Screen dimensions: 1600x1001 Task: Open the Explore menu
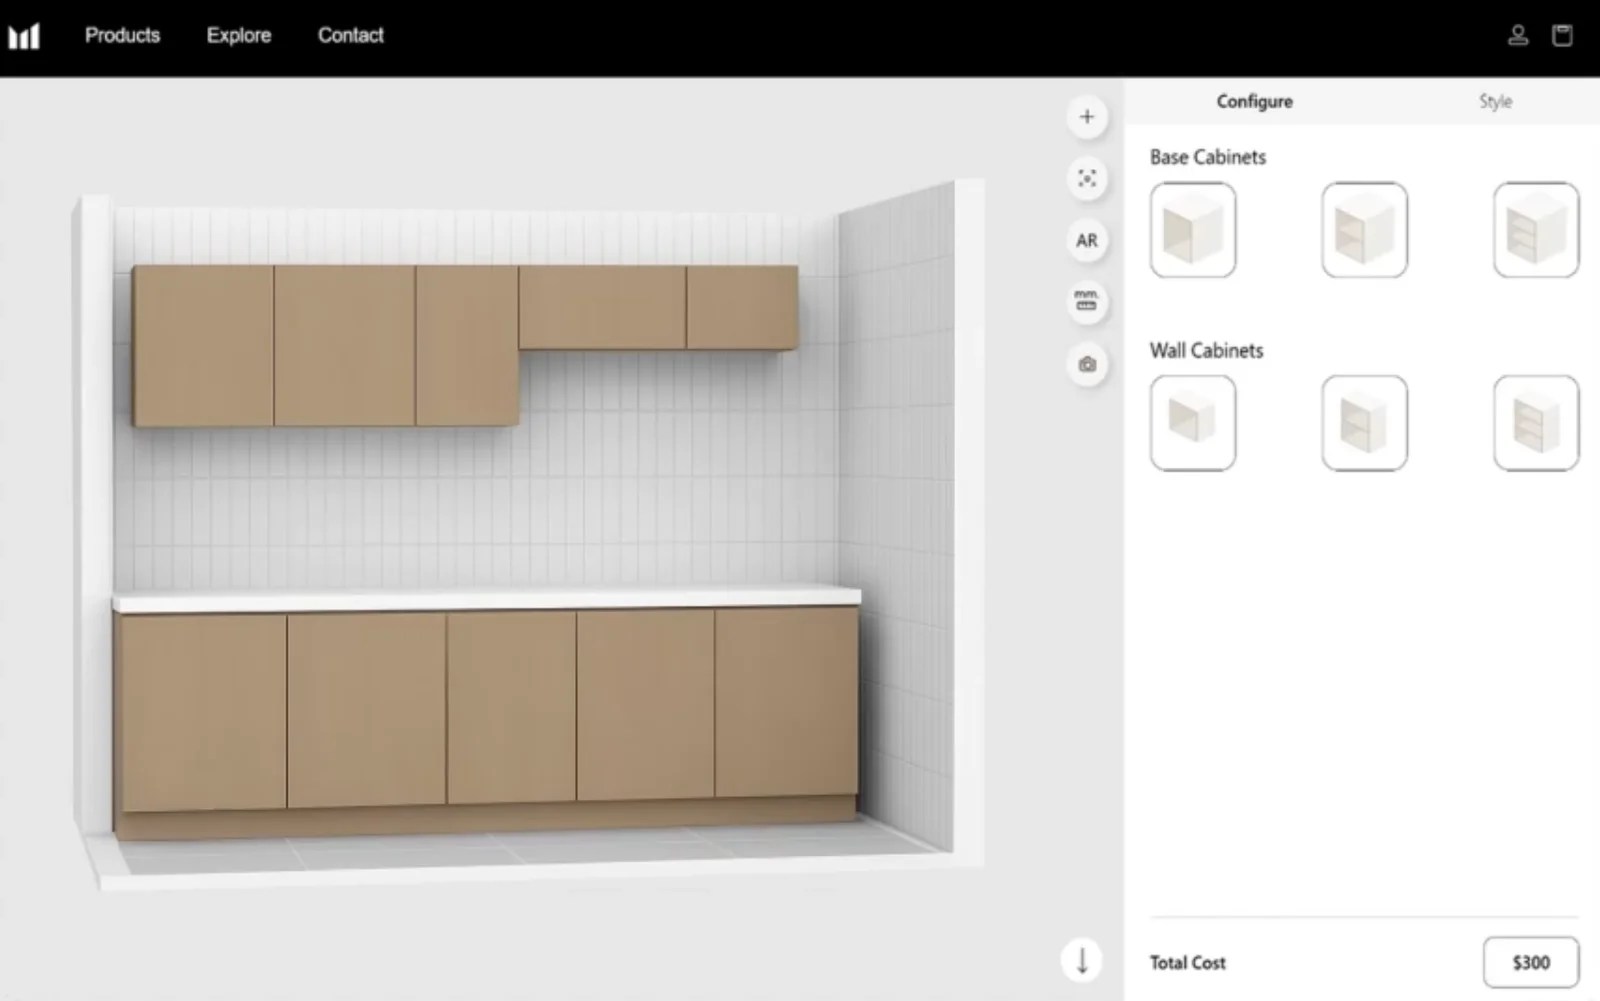coord(238,35)
